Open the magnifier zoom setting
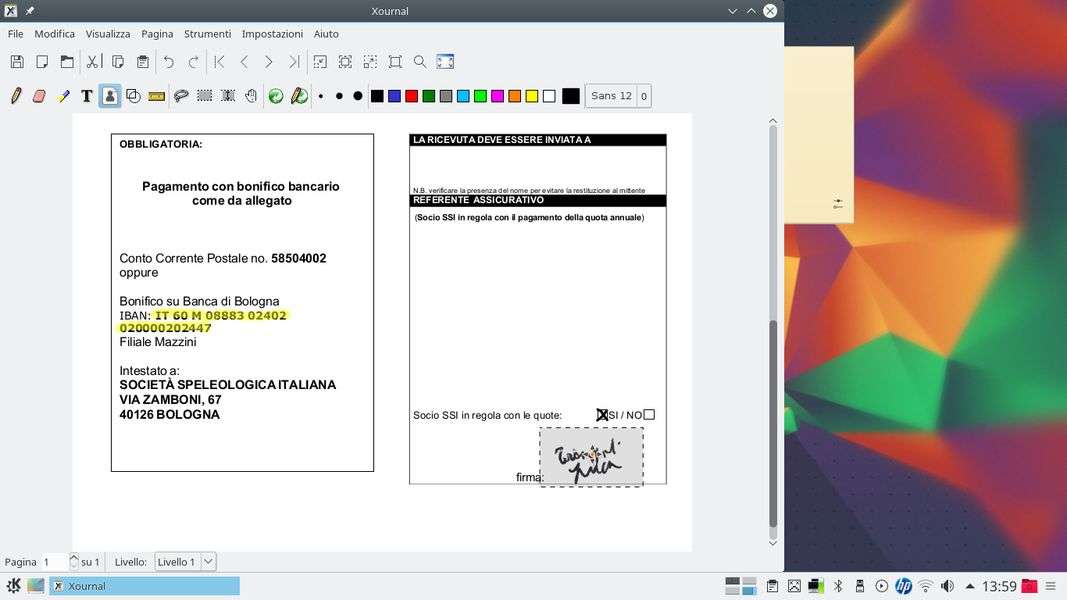The width and height of the screenshot is (1067, 600). pos(420,62)
